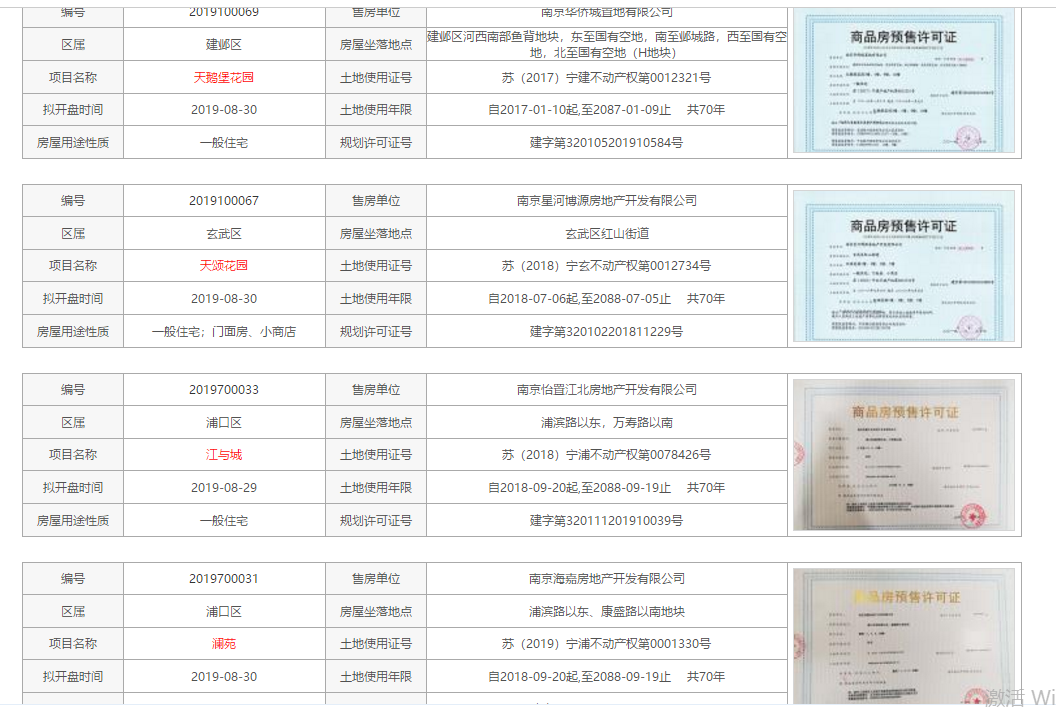View presale permit image for record 2019100069
The width and height of the screenshot is (1056, 711).
[x=903, y=81]
